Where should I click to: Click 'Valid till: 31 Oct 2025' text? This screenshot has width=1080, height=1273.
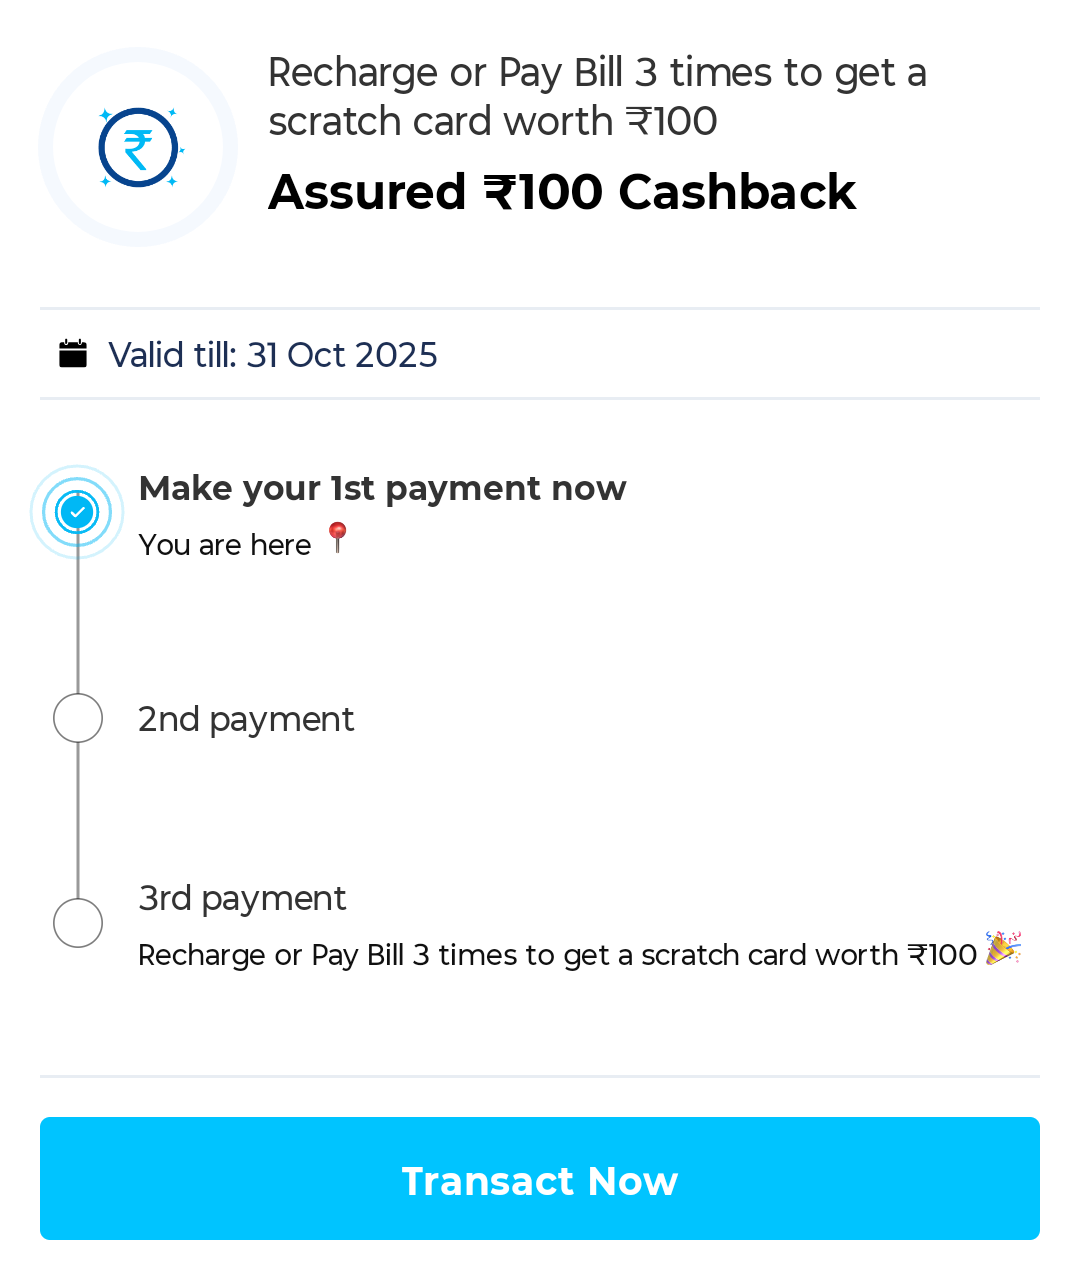(x=272, y=355)
